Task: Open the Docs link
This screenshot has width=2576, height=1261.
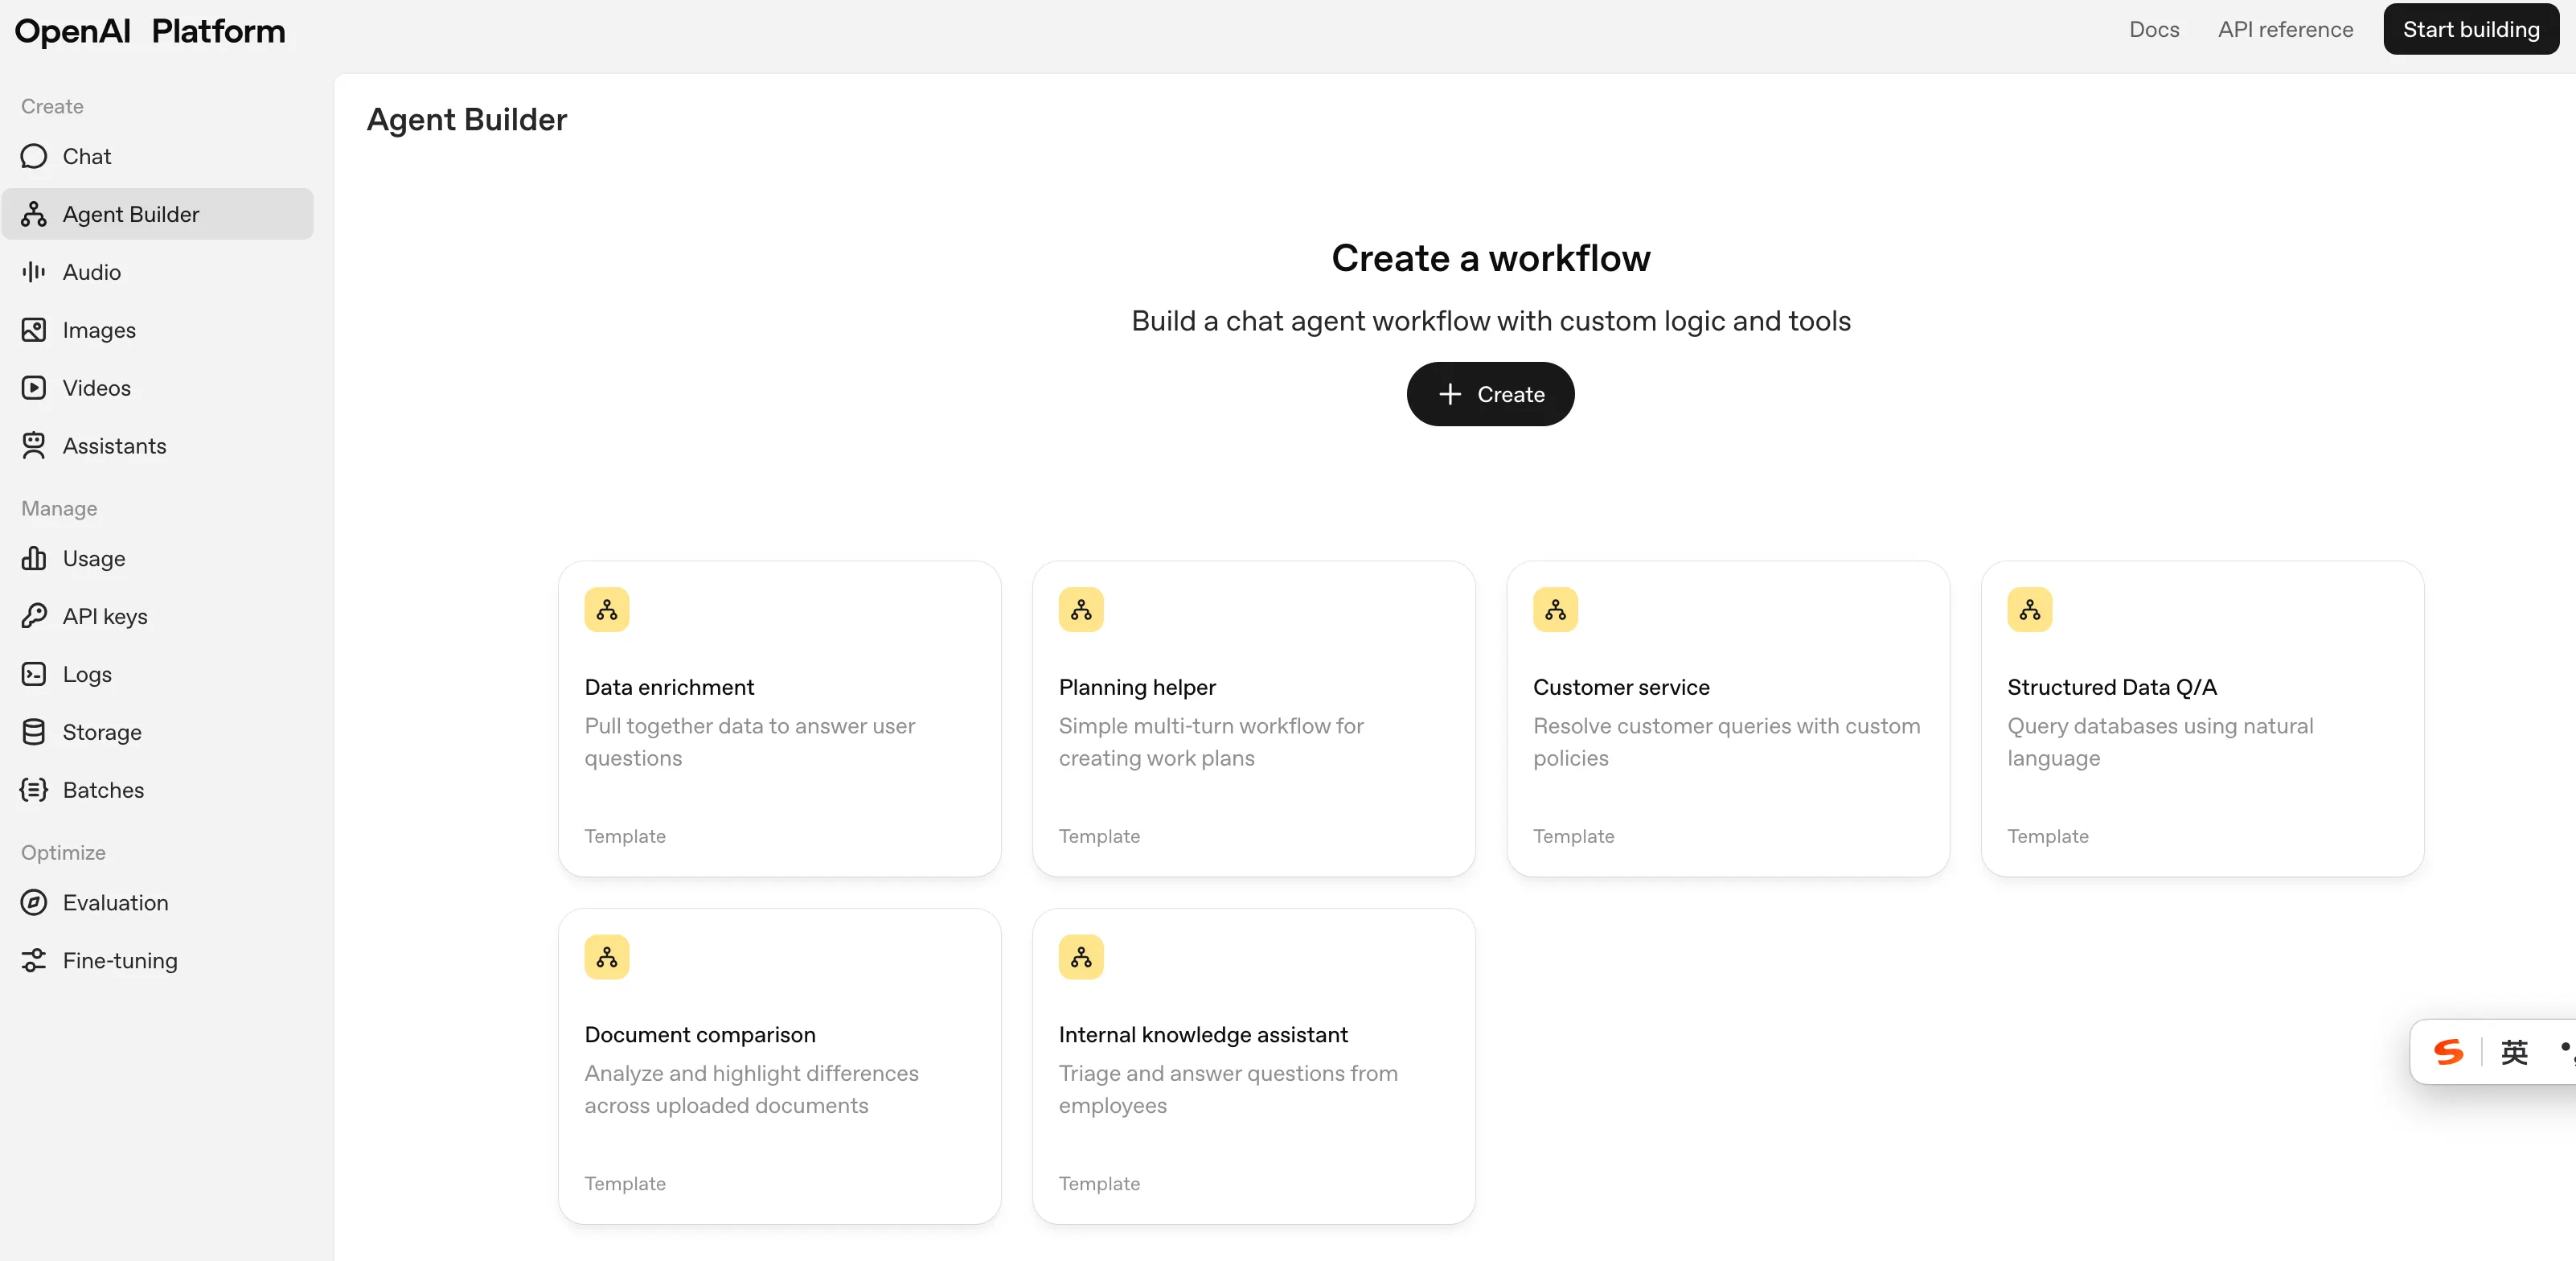Action: (x=2153, y=29)
